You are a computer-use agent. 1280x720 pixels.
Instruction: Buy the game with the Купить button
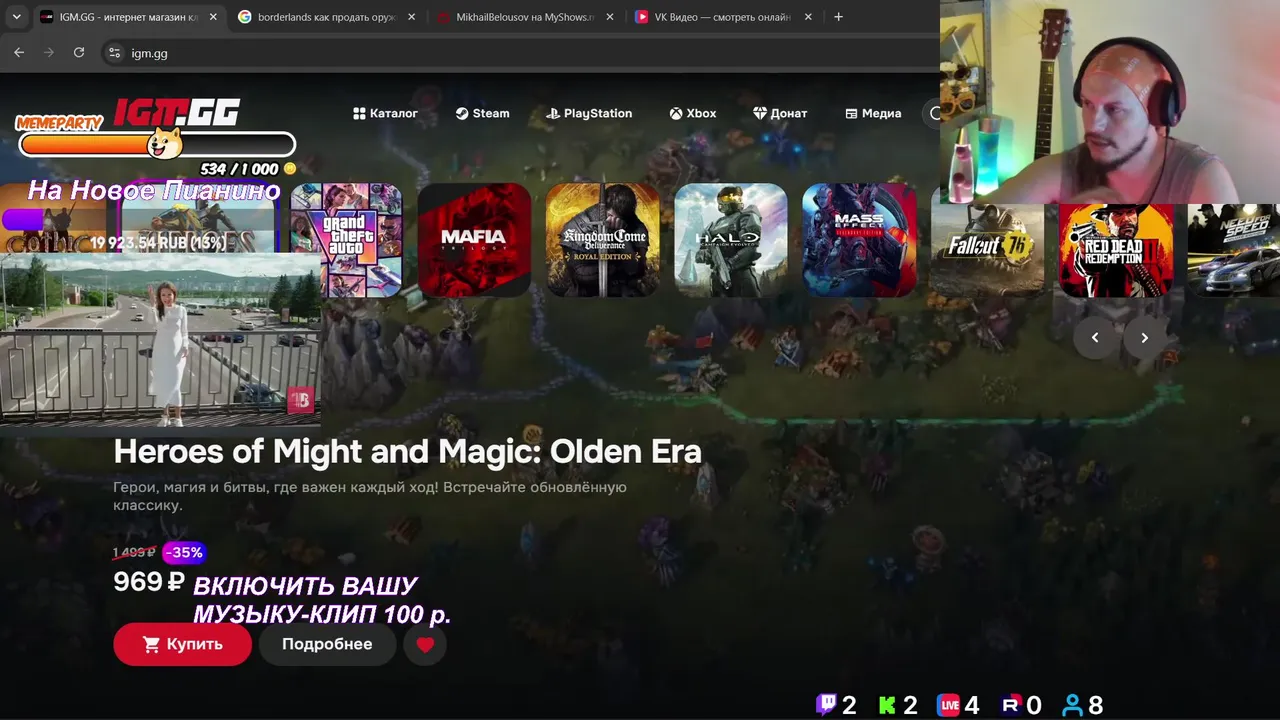pyautogui.click(x=182, y=644)
